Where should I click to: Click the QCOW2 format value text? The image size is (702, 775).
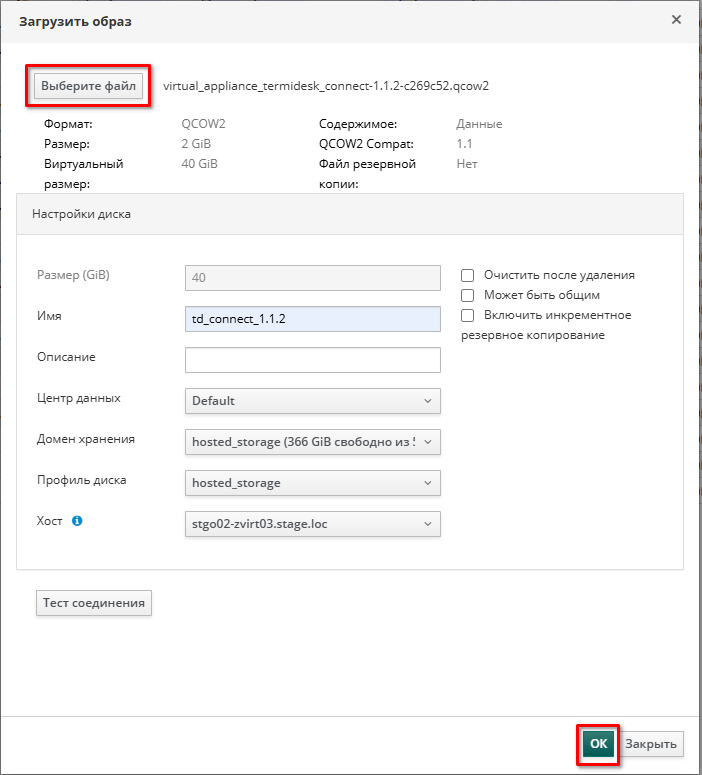pyautogui.click(x=202, y=124)
